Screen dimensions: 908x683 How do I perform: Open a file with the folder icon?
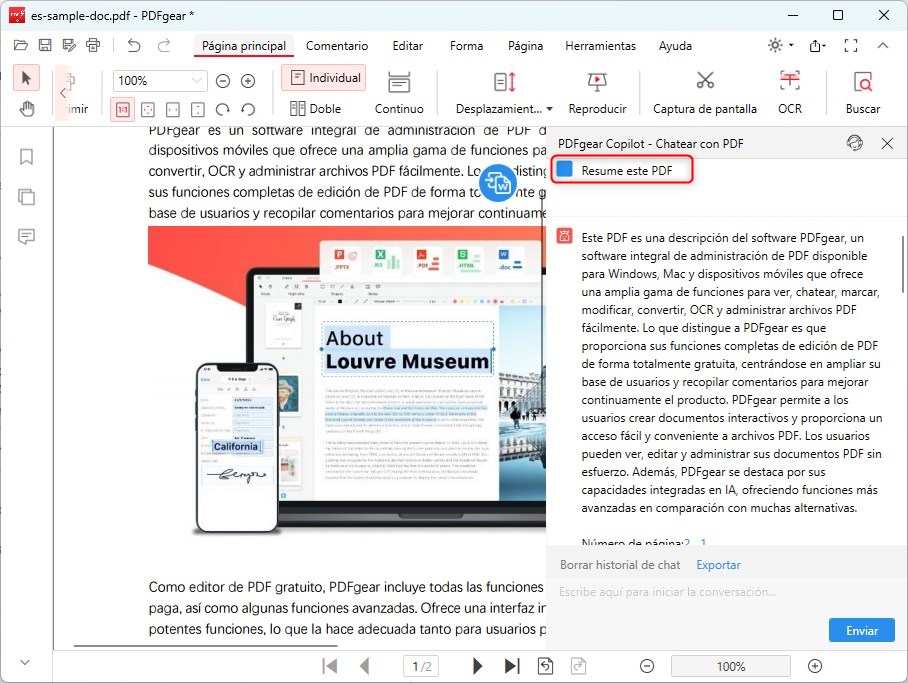point(21,45)
